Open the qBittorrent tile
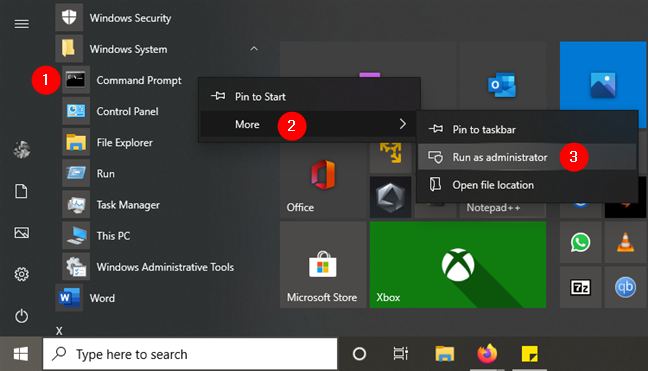The height and width of the screenshot is (371, 648). 625,287
